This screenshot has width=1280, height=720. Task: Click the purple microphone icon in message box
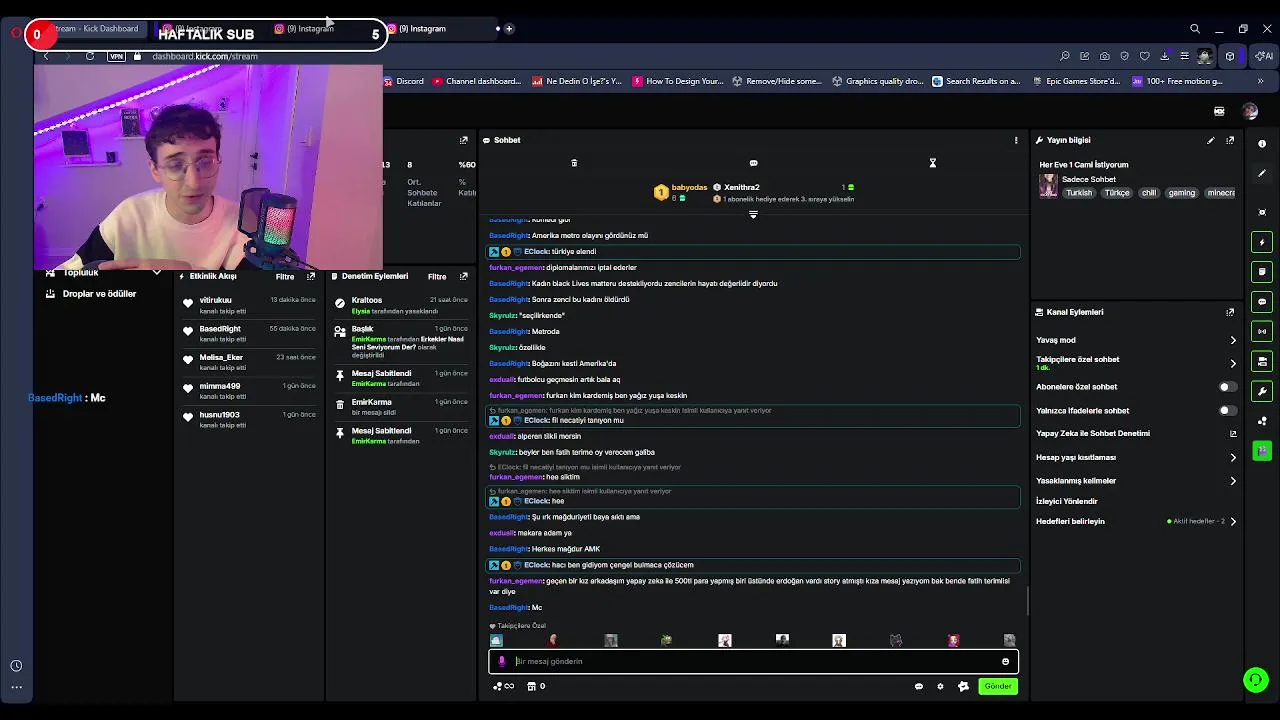coord(502,661)
